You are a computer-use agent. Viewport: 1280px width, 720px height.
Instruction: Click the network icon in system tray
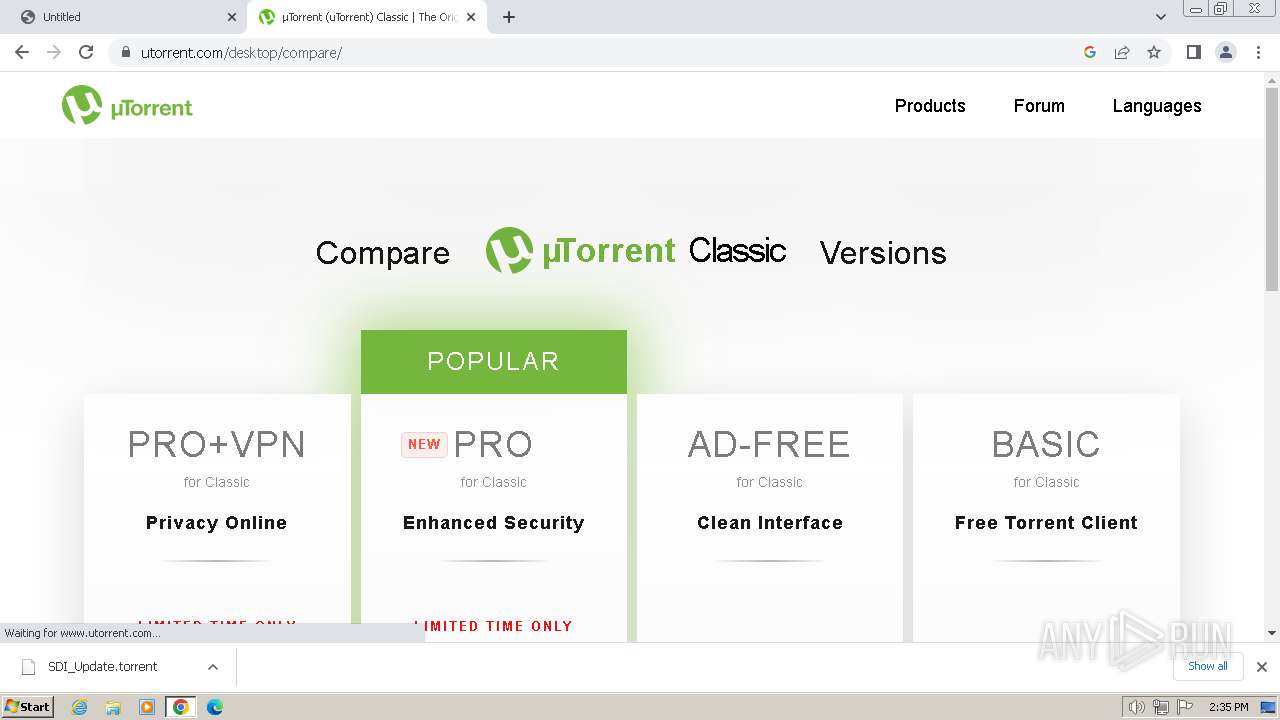click(1161, 707)
